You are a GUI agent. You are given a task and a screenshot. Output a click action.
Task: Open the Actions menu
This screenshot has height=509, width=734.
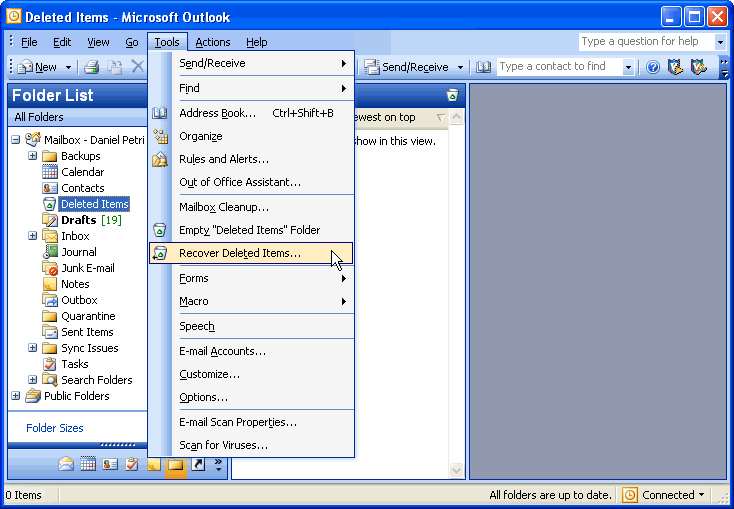(213, 42)
